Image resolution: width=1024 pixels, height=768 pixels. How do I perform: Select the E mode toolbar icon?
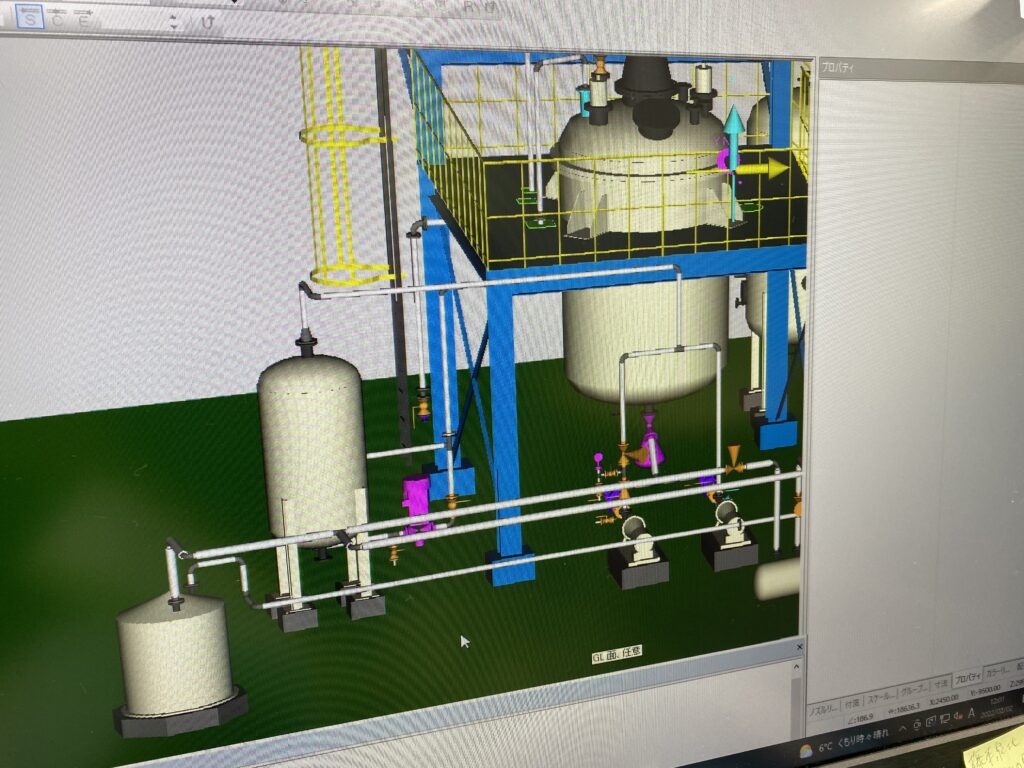point(83,18)
